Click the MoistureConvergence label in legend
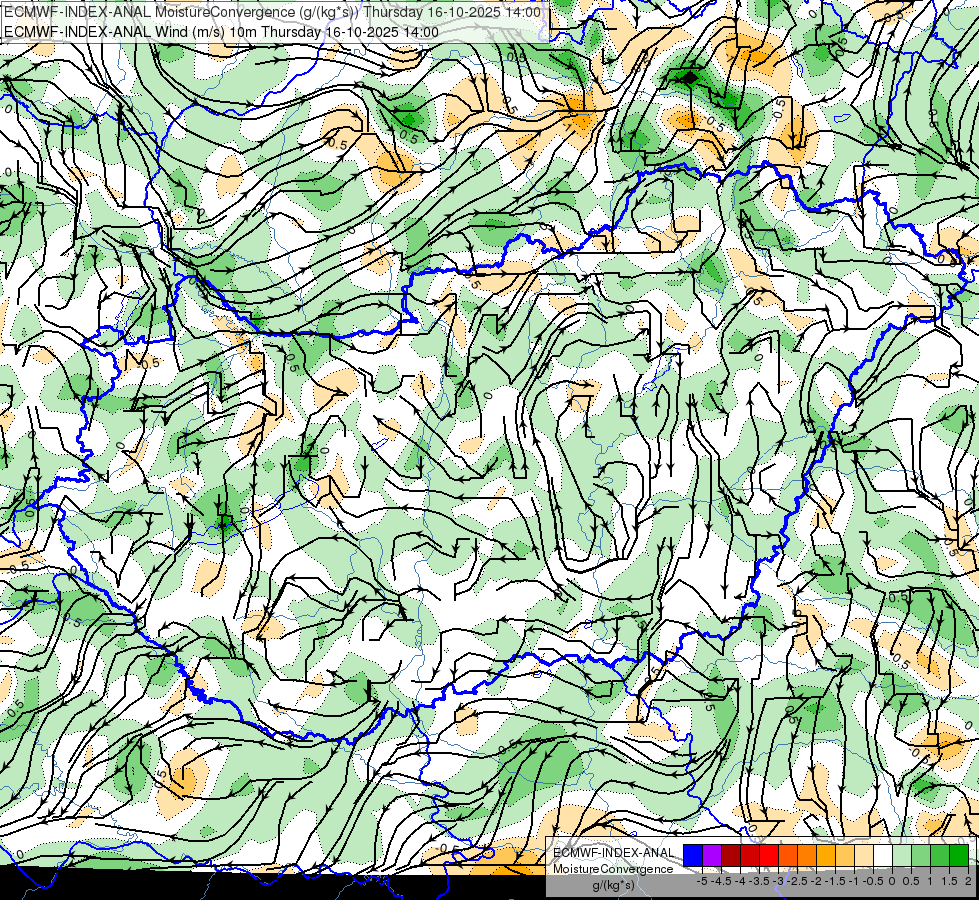Image resolution: width=979 pixels, height=900 pixels. (613, 869)
